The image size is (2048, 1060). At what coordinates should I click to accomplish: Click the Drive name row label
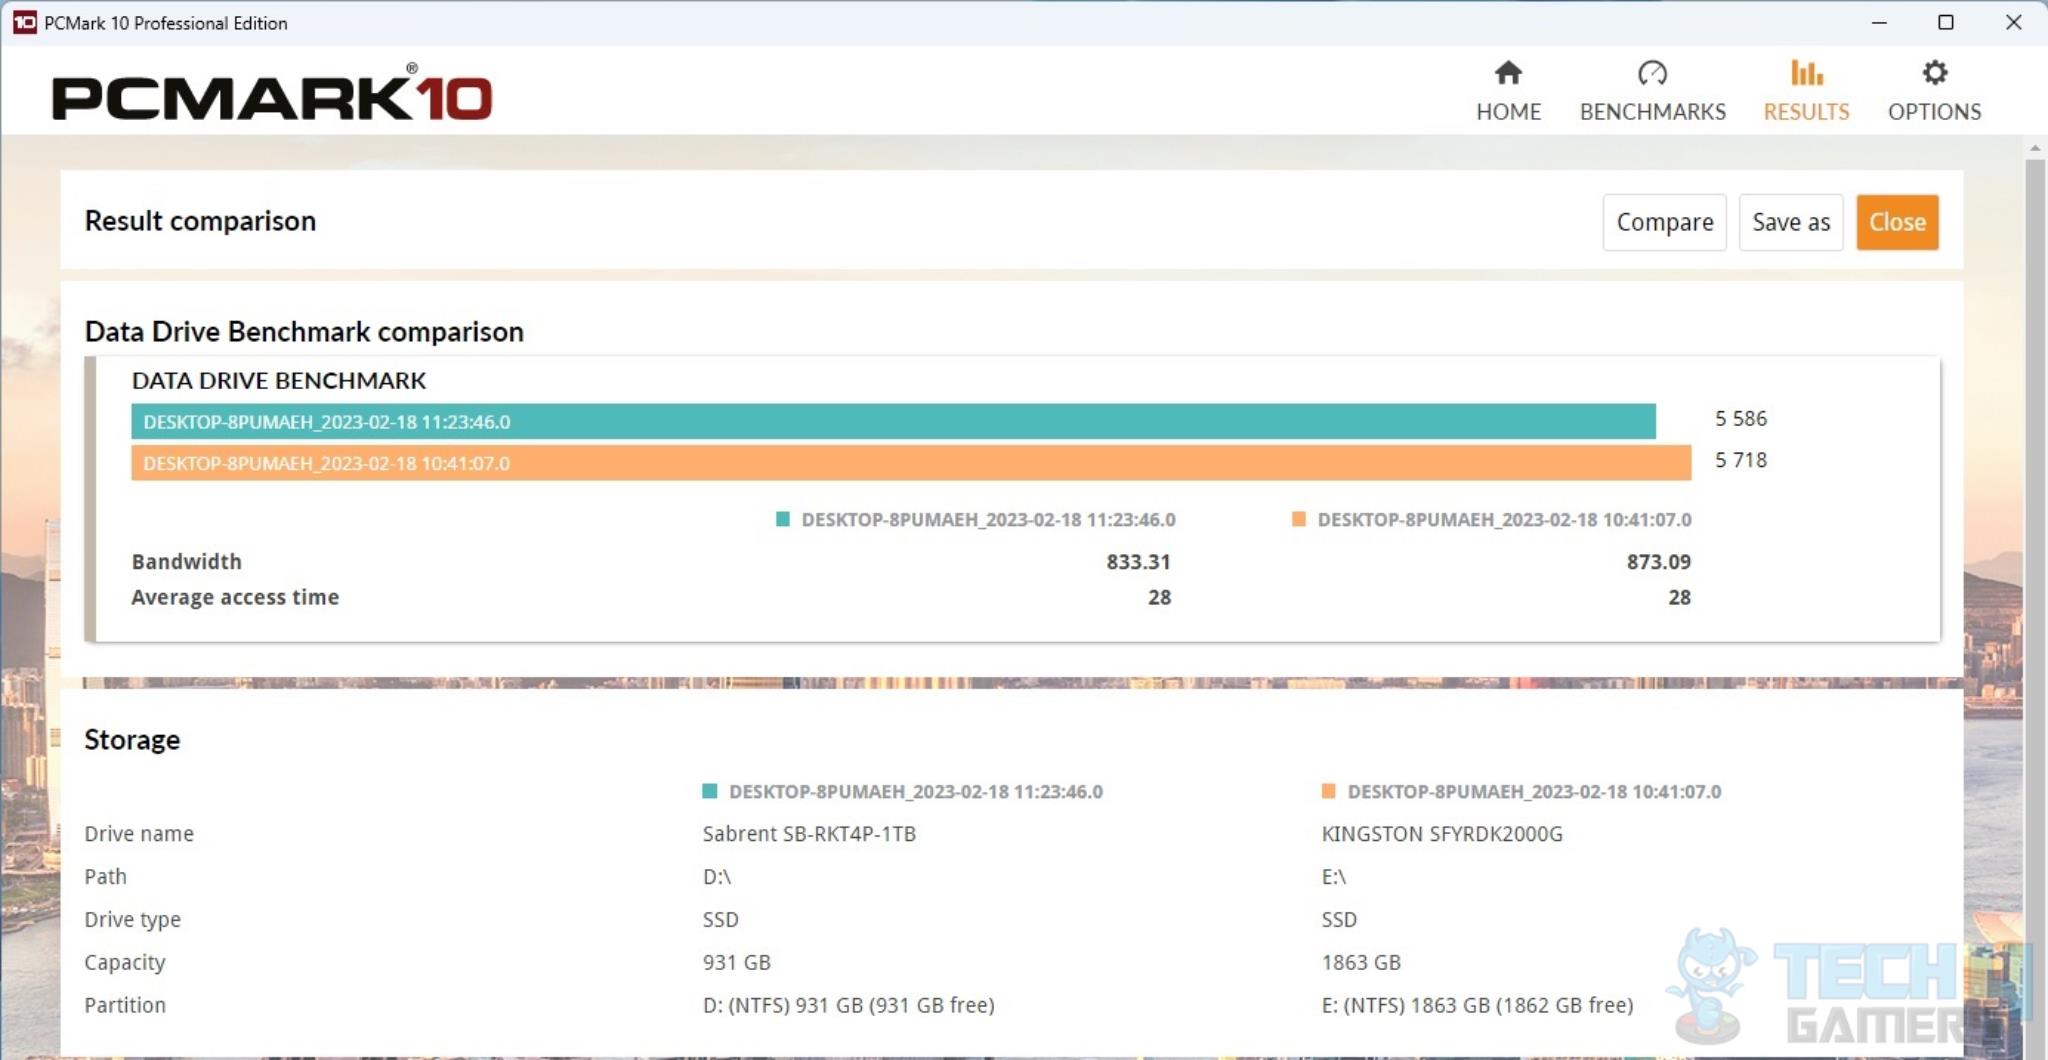point(139,834)
